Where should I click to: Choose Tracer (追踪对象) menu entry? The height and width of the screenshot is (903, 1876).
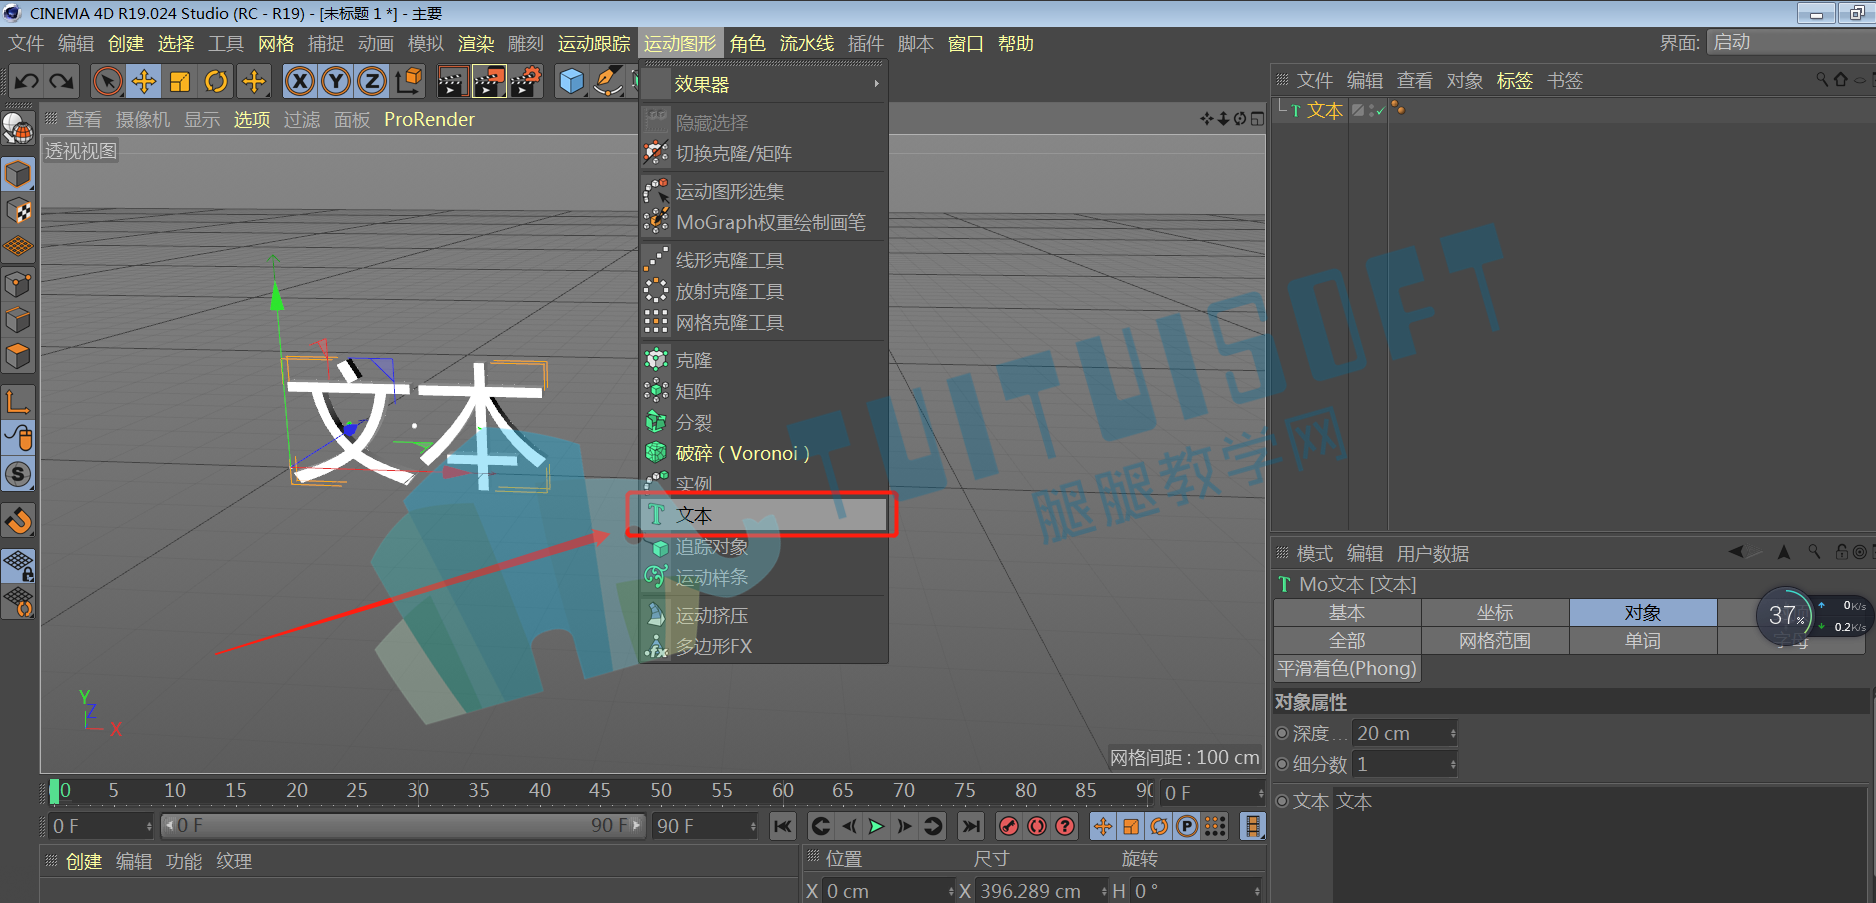(x=764, y=546)
